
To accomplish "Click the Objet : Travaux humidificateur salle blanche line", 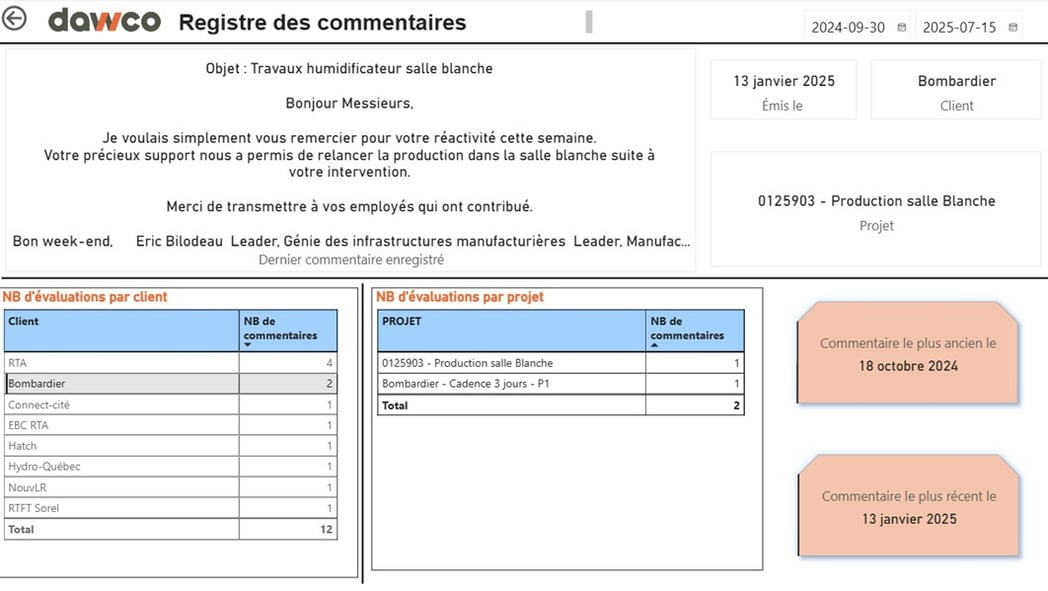I will (349, 69).
